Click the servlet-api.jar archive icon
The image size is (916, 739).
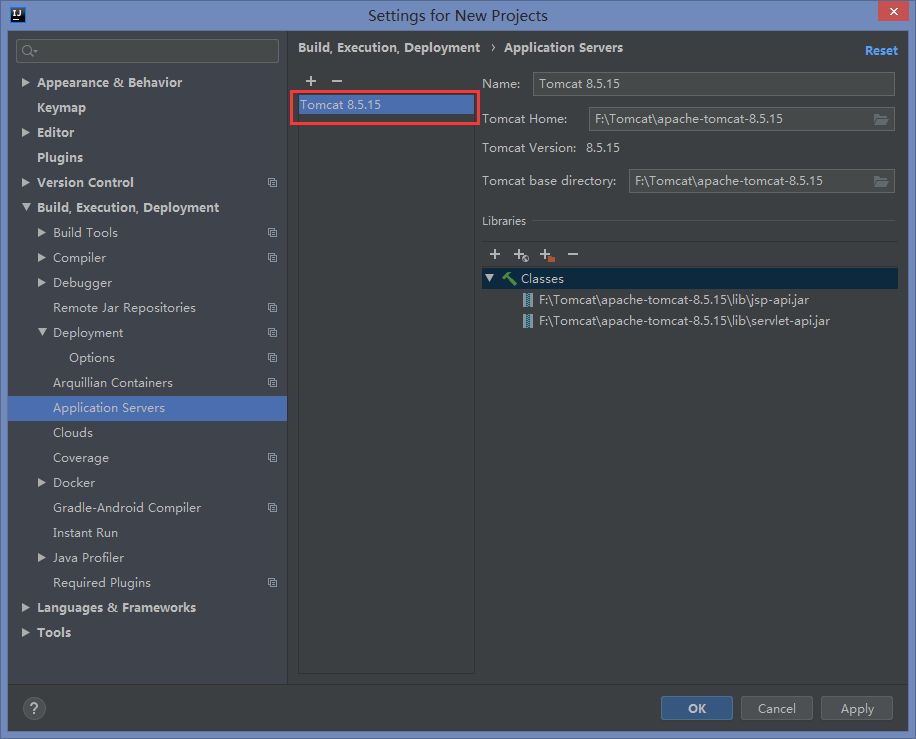pyautogui.click(x=528, y=321)
